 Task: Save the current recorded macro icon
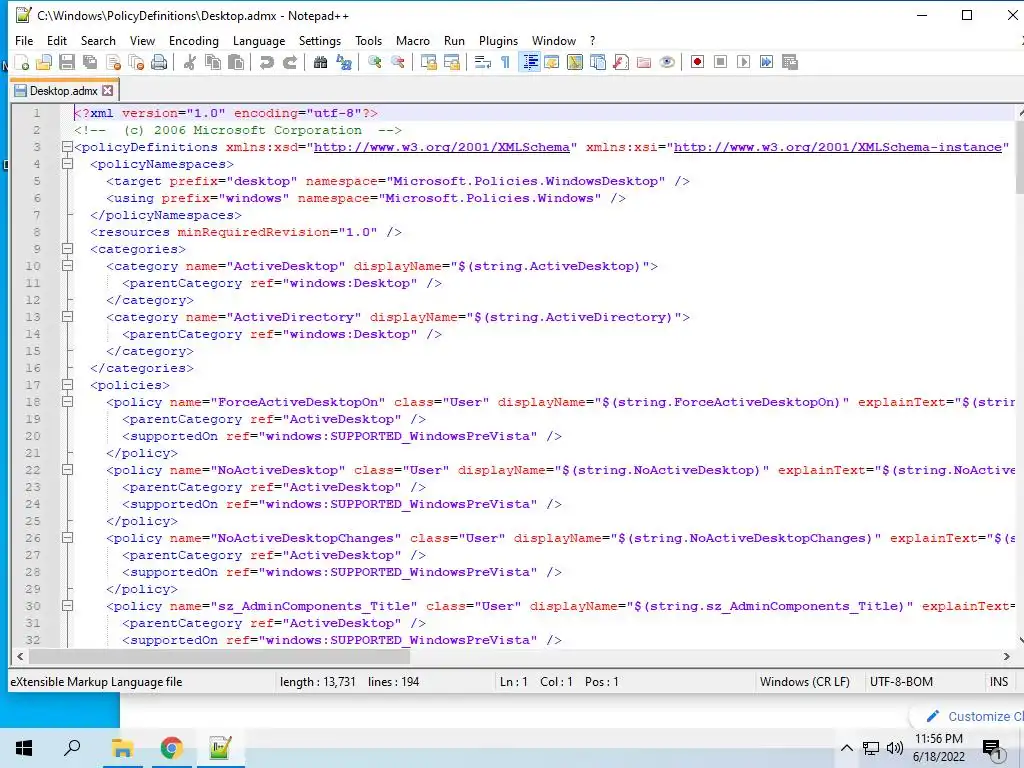click(x=790, y=62)
